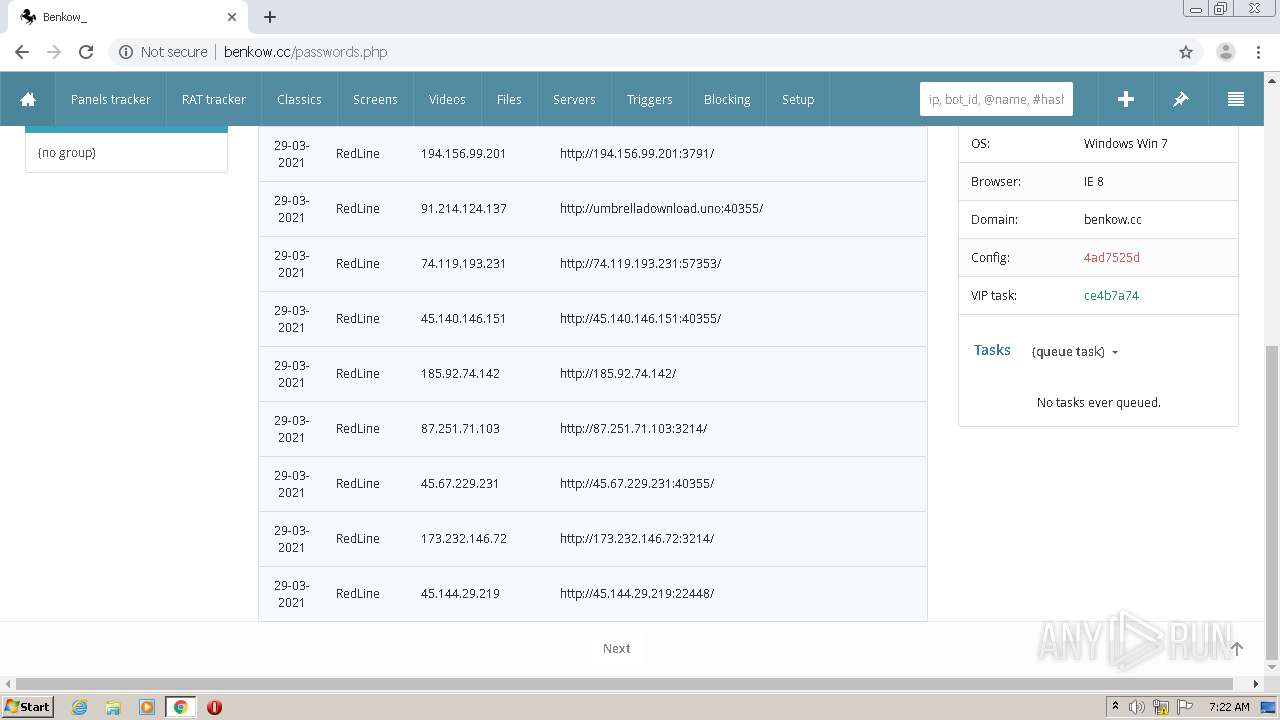Open Internet Explorer from taskbar

coord(79,707)
